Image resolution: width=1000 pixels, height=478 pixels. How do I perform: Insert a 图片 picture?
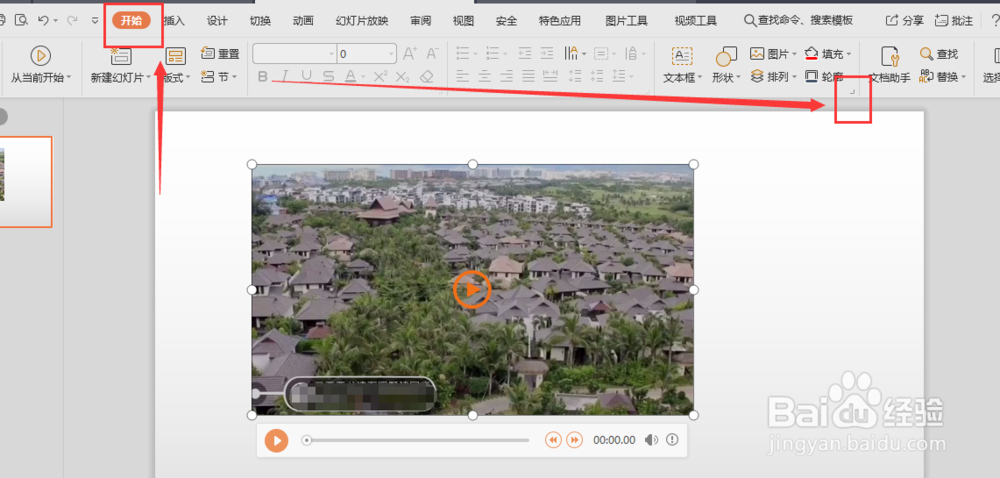pos(774,54)
